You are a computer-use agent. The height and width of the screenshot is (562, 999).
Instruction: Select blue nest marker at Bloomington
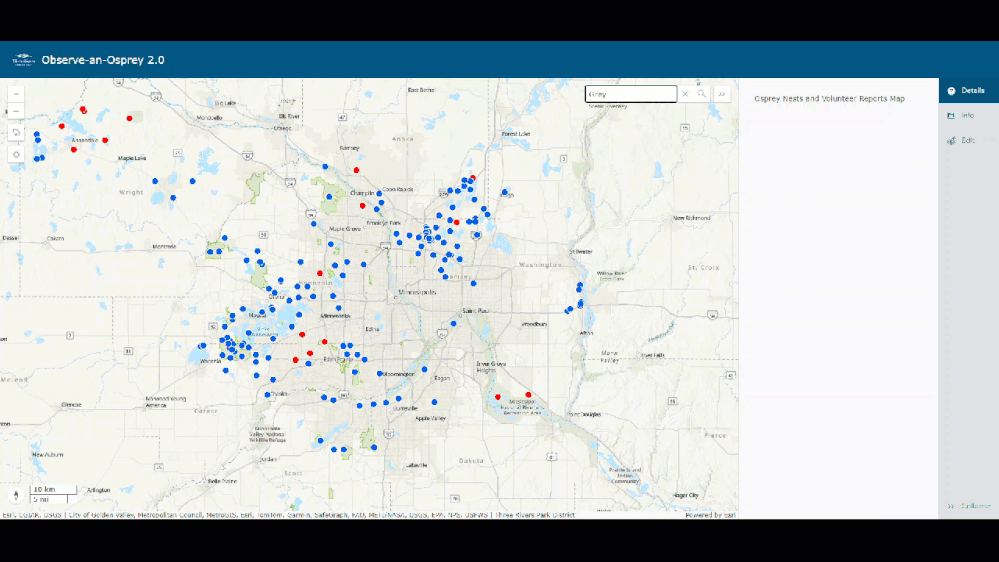point(380,373)
